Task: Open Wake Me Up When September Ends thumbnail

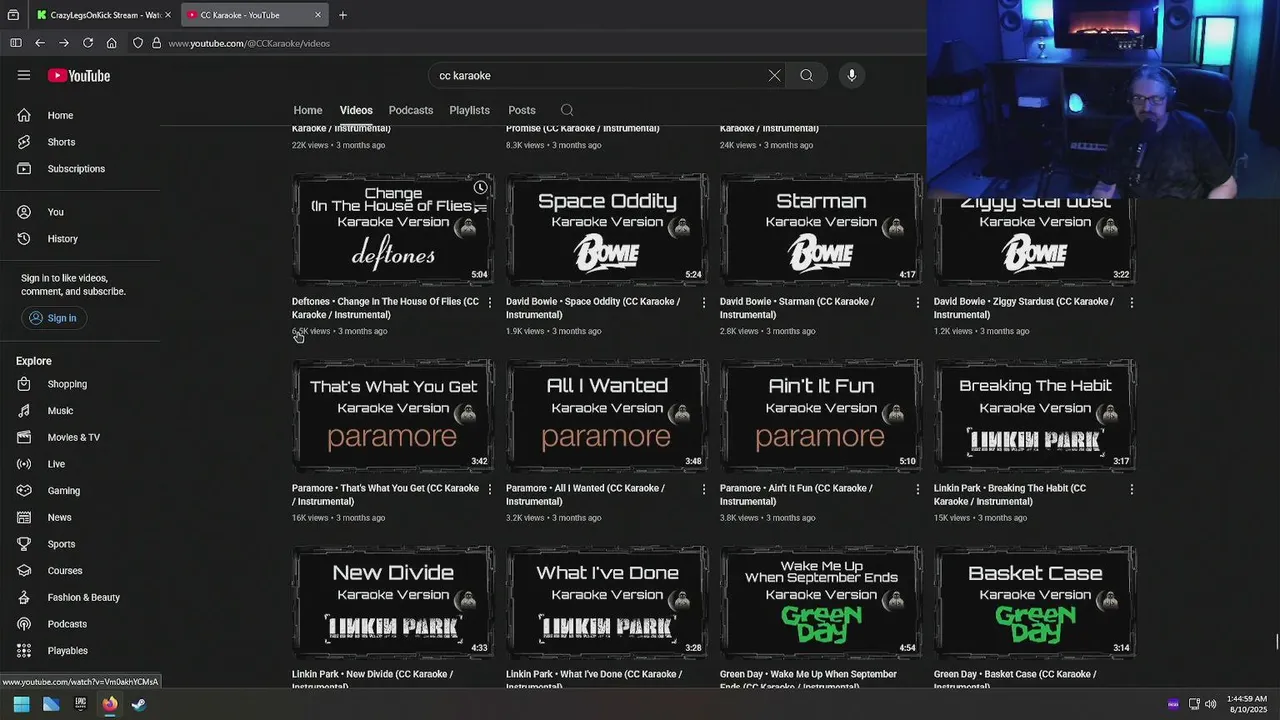Action: 821,602
